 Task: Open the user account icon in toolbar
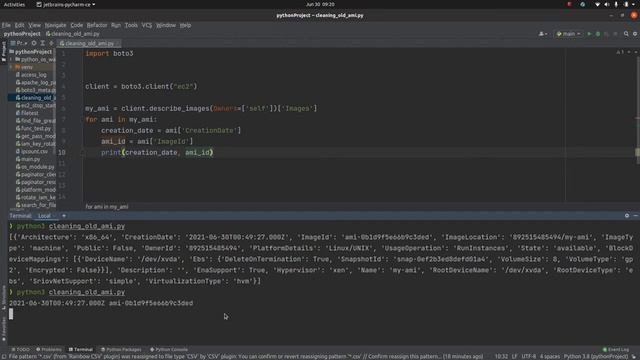click(543, 34)
